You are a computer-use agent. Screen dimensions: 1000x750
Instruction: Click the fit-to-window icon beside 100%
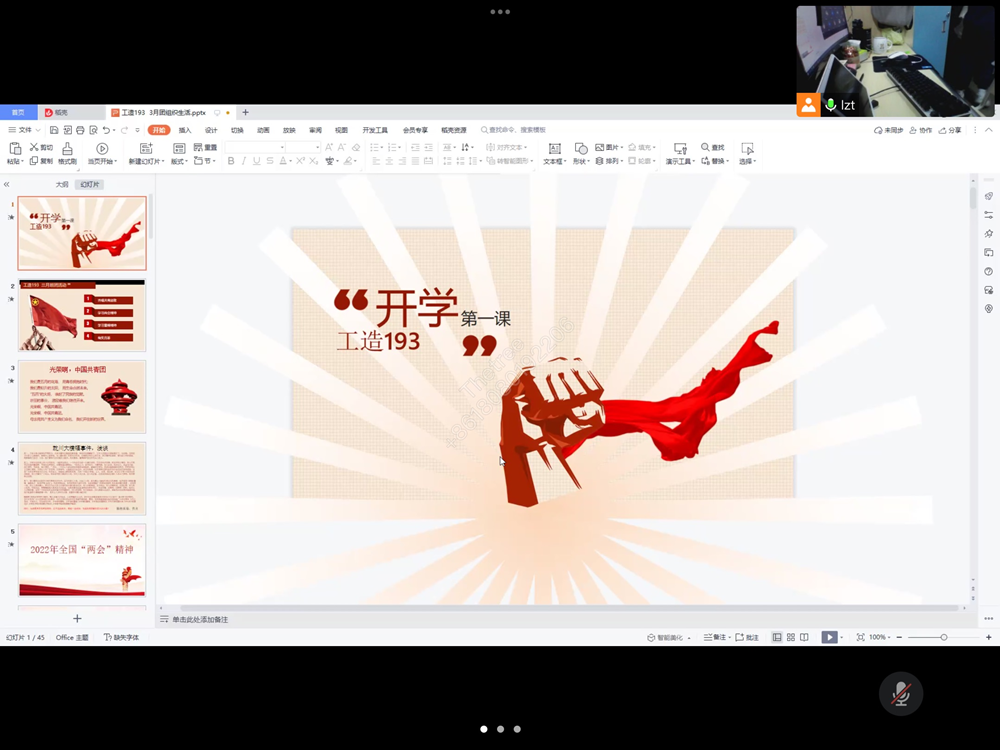pyautogui.click(x=860, y=637)
